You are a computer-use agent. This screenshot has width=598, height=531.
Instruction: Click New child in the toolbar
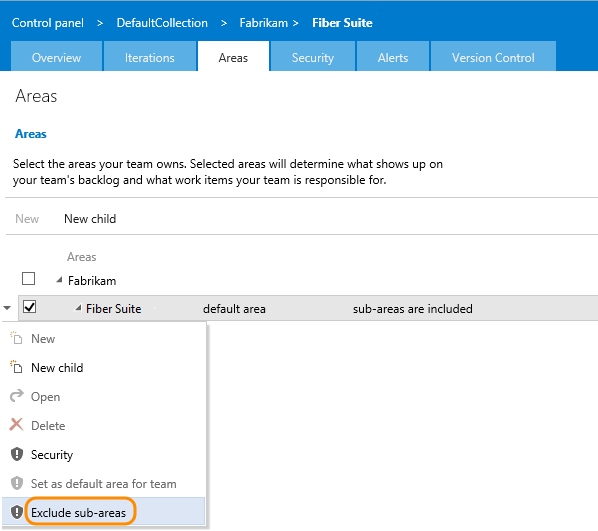(90, 219)
